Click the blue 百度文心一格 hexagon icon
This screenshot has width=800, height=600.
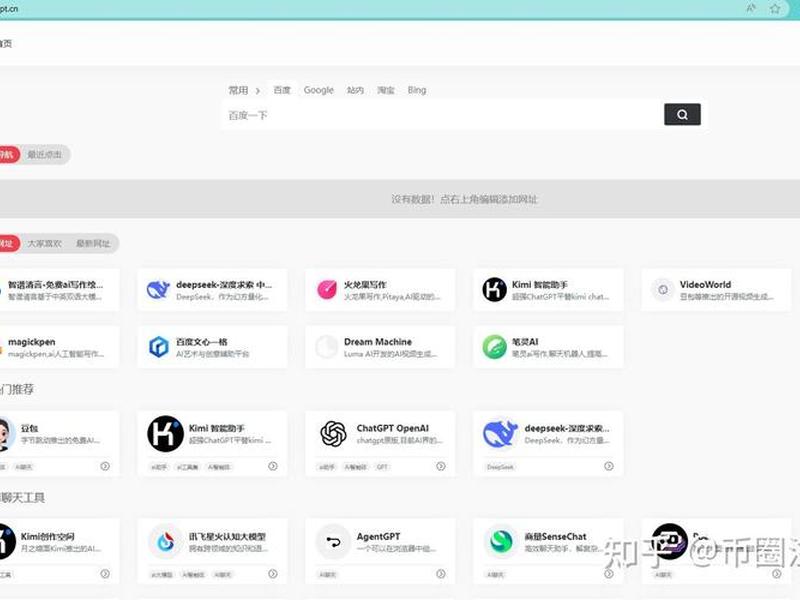pyautogui.click(x=159, y=347)
